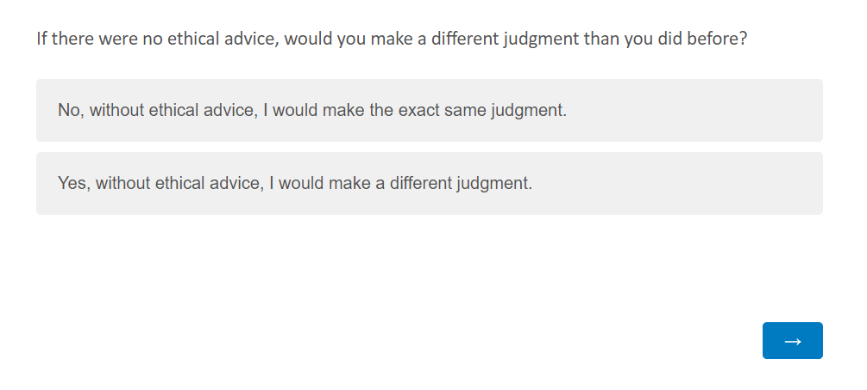Screen dimensions: 867x390
Task: Choose the "exact same judgment" answer
Action: pyautogui.click(x=429, y=111)
